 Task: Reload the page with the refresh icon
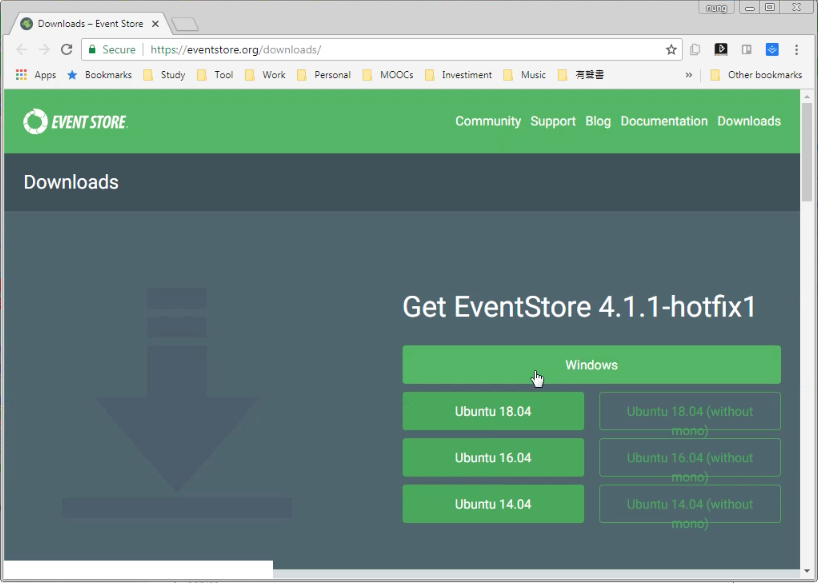66,50
